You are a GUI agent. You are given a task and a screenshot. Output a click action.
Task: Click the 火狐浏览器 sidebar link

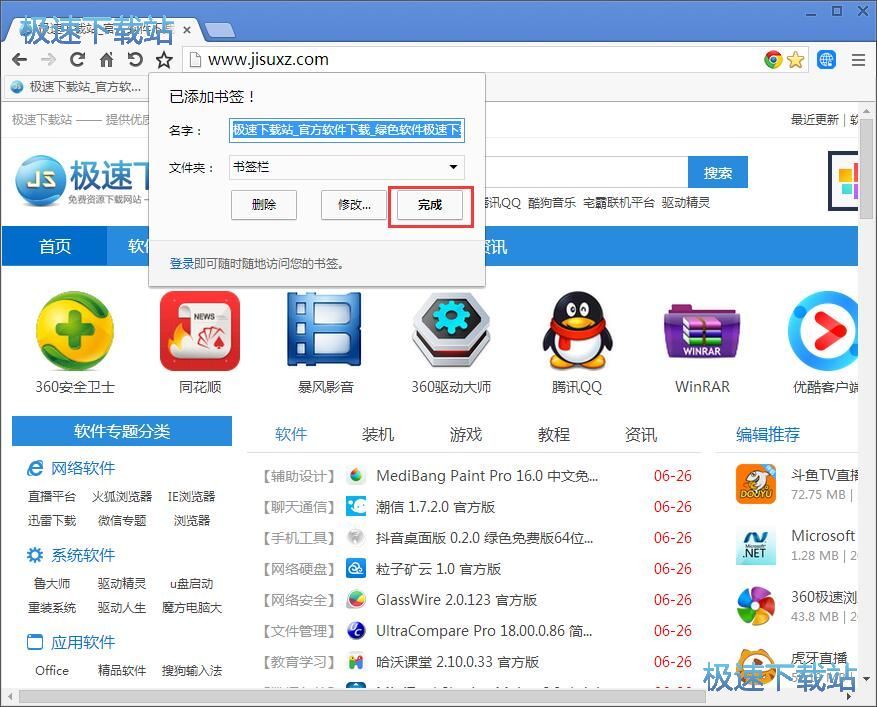click(122, 497)
